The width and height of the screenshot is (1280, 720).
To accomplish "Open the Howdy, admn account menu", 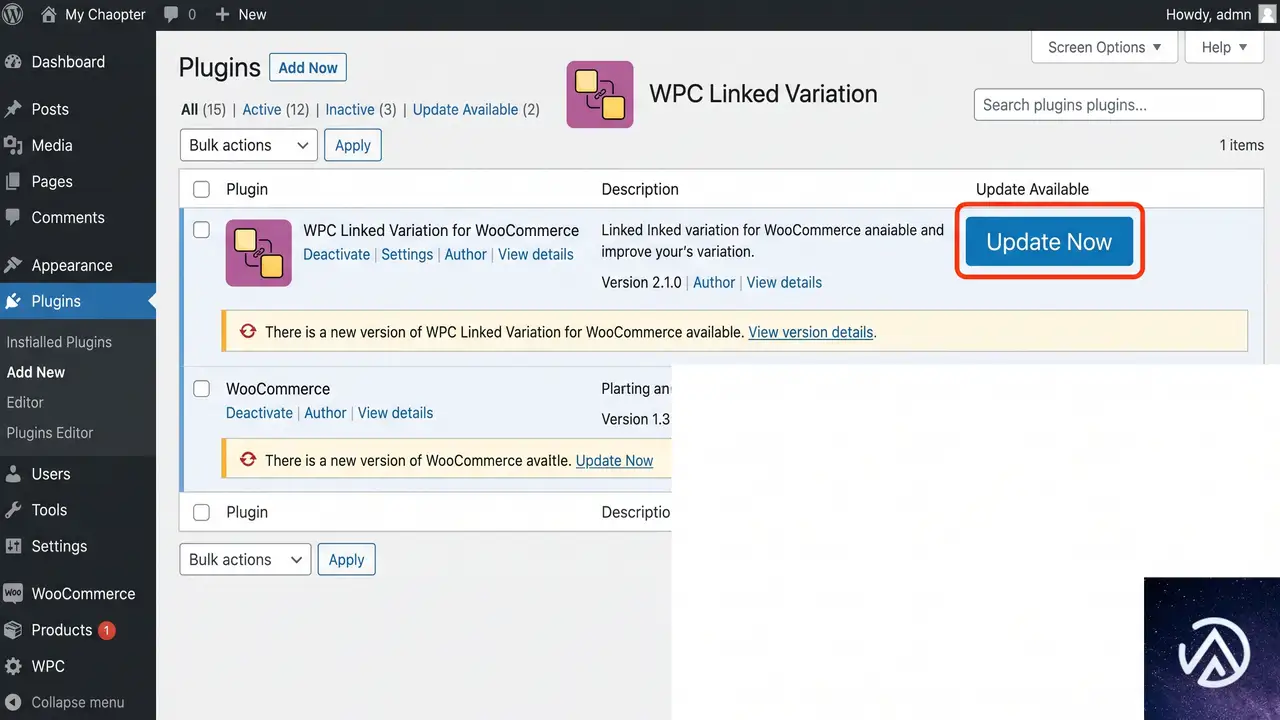I will [1209, 14].
